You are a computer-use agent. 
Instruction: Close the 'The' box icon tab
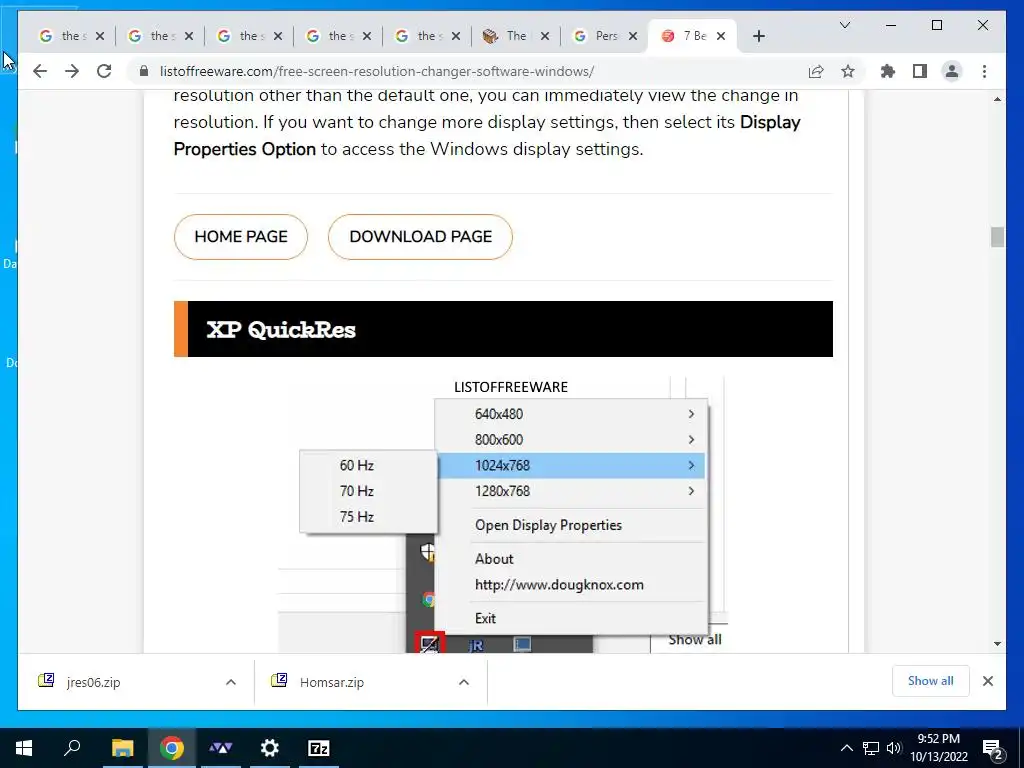545,36
